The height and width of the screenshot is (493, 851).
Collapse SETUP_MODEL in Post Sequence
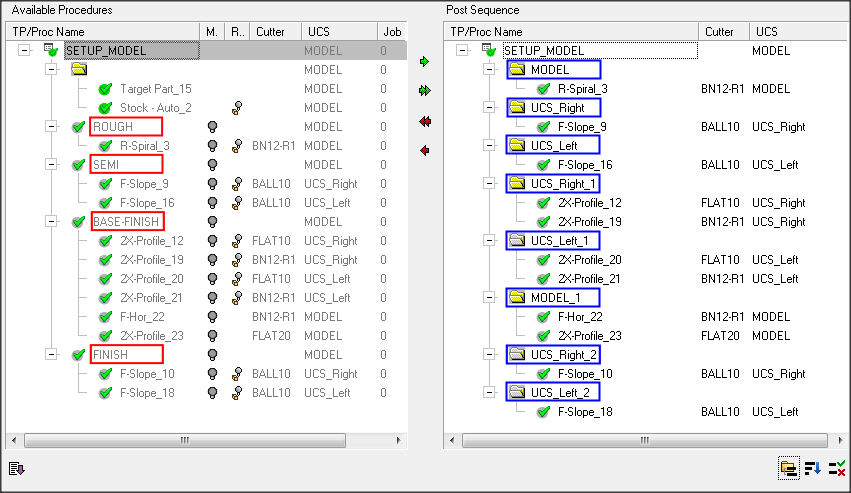pyautogui.click(x=462, y=50)
